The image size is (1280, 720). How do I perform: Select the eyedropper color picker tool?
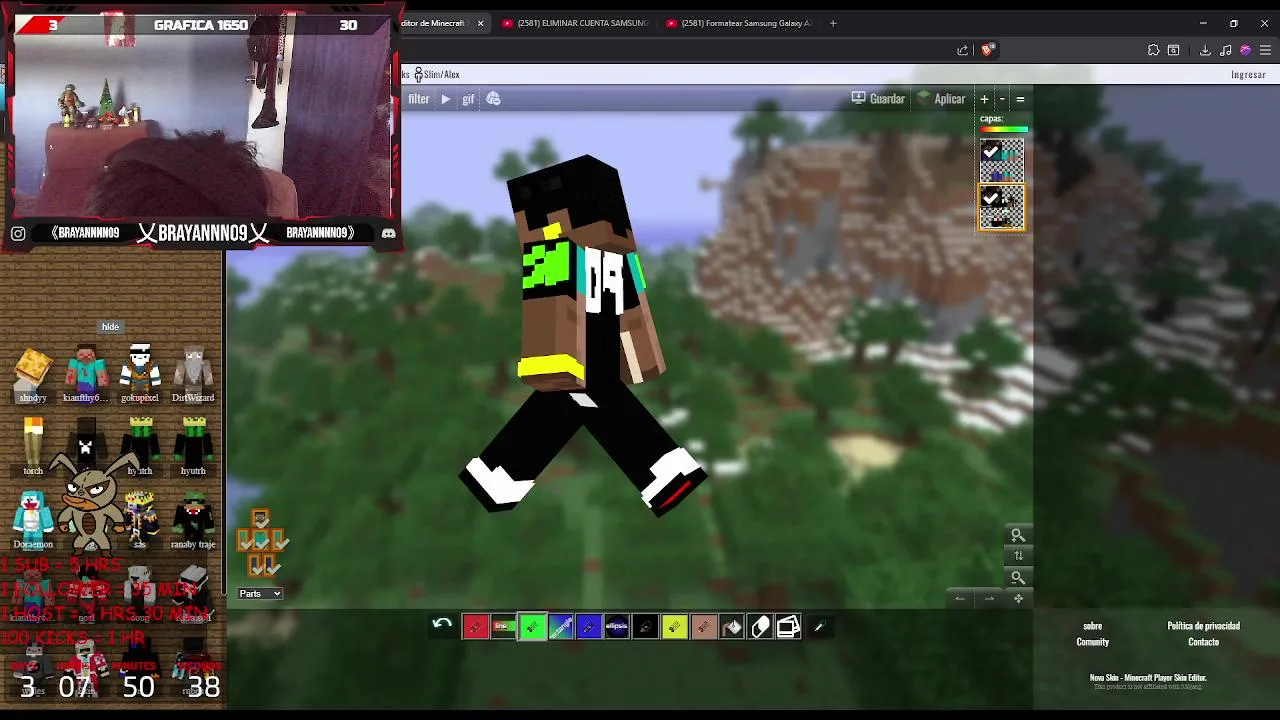click(818, 627)
